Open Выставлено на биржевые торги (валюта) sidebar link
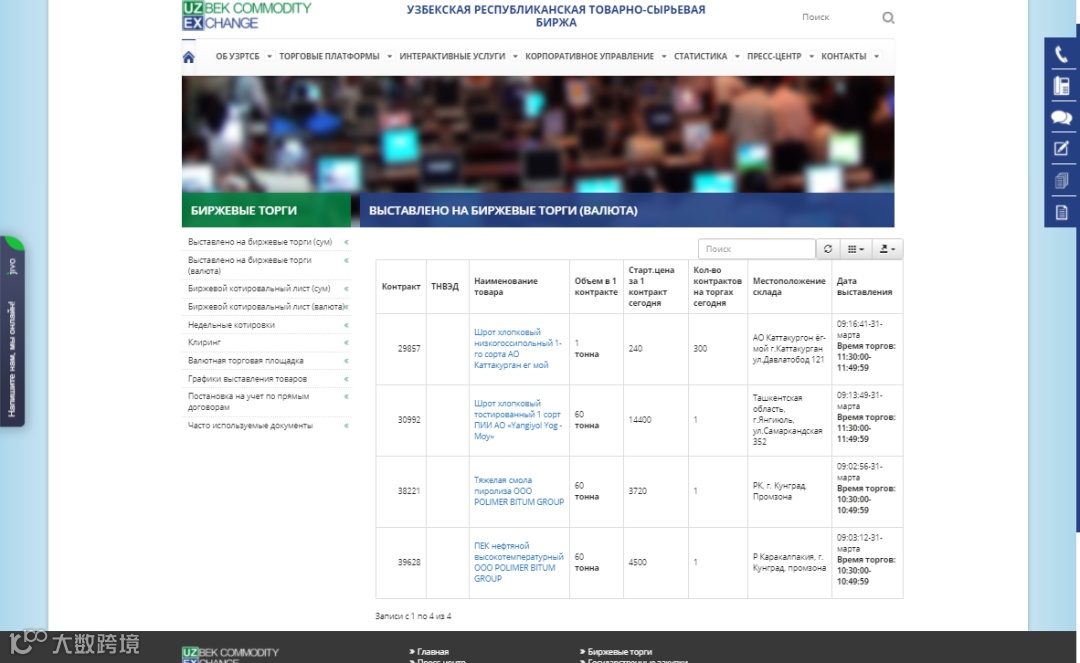The image size is (1080, 663). click(x=249, y=265)
